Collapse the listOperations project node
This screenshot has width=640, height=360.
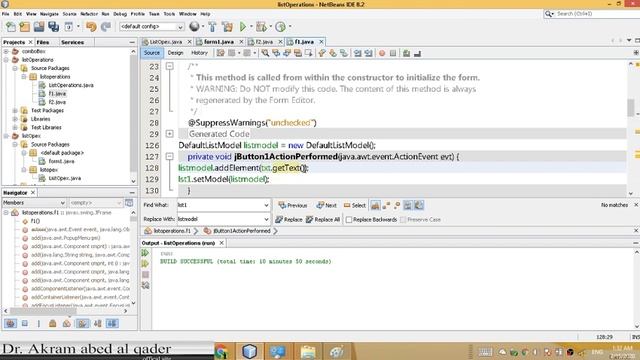(x=6, y=60)
